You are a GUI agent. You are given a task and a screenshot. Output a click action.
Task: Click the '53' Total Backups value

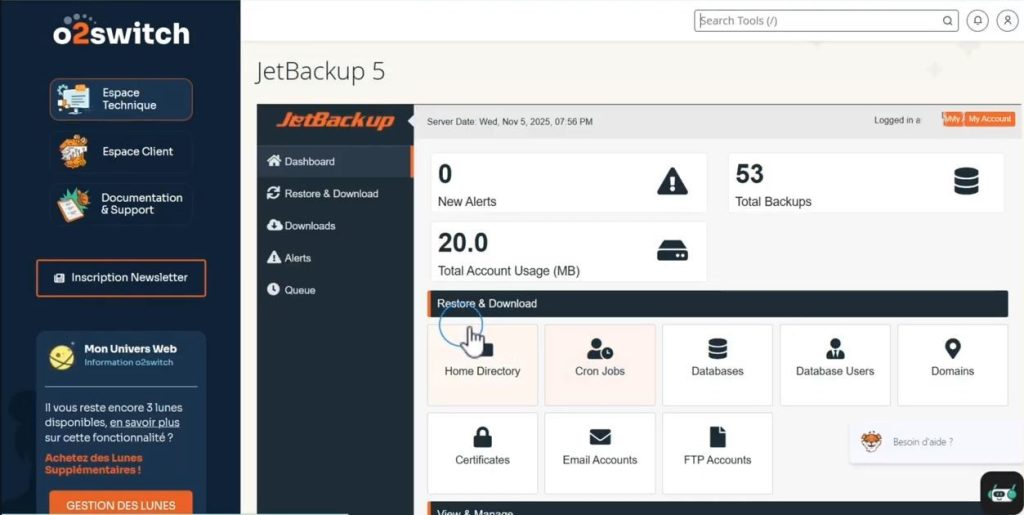(x=750, y=174)
